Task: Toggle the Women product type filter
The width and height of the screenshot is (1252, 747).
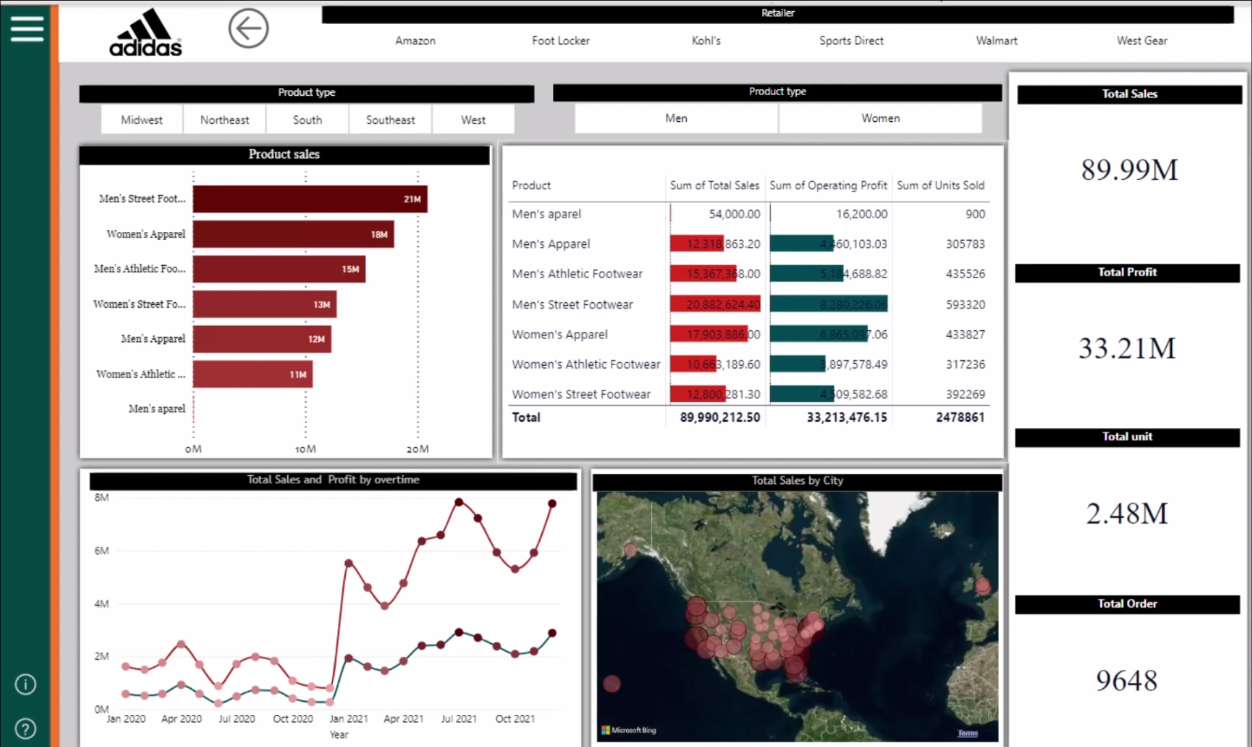Action: tap(879, 118)
